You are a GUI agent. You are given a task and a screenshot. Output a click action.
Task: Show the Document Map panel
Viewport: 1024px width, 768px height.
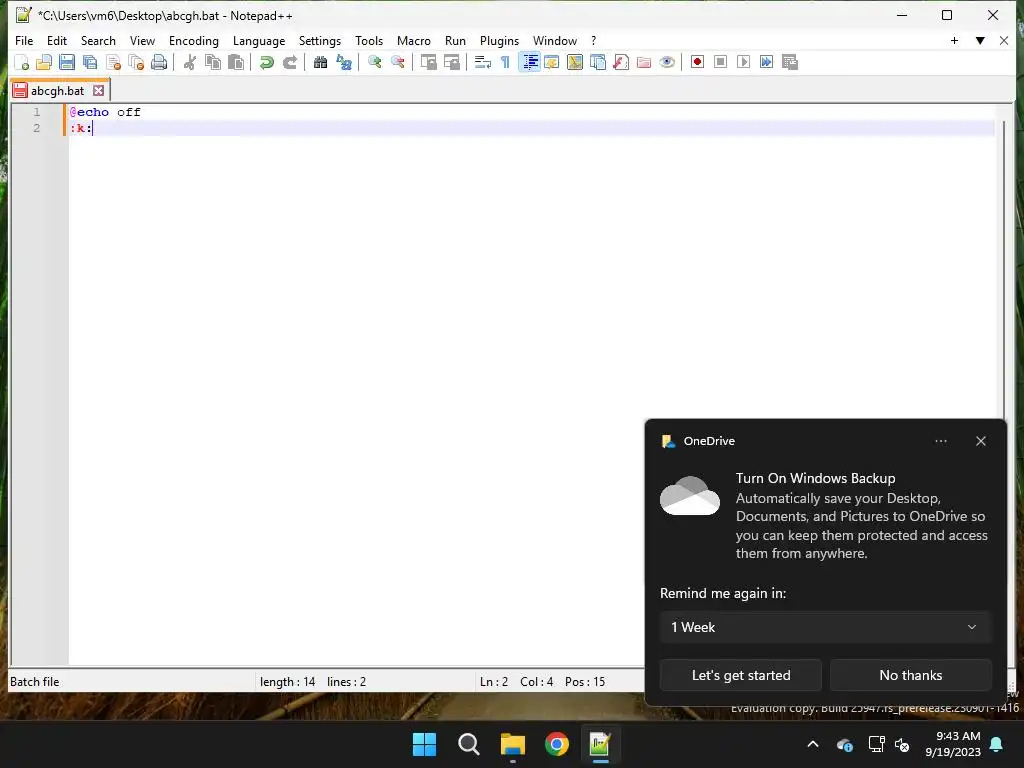pos(575,62)
